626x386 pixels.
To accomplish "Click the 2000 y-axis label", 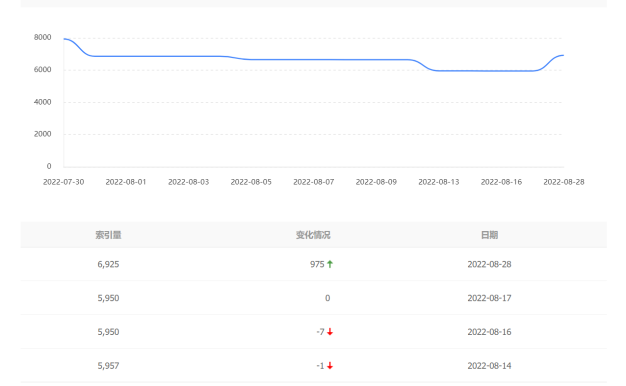I will click(42, 134).
